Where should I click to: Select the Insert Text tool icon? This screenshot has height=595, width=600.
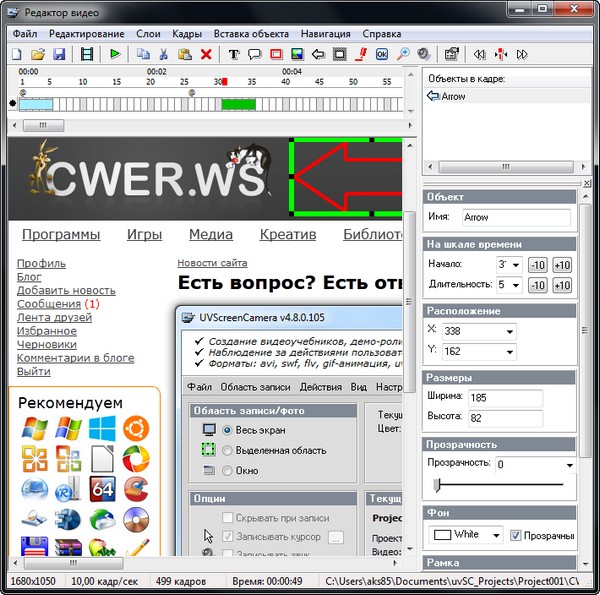click(x=235, y=54)
